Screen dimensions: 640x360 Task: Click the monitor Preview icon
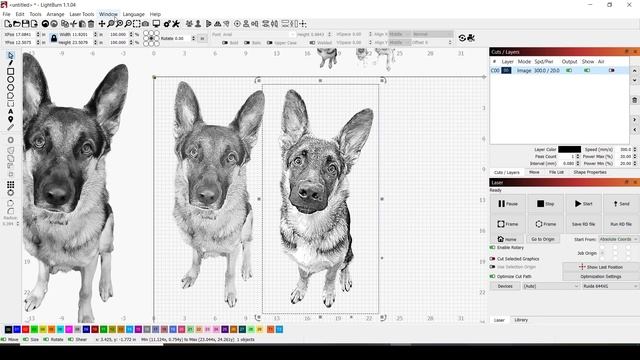tap(156, 24)
